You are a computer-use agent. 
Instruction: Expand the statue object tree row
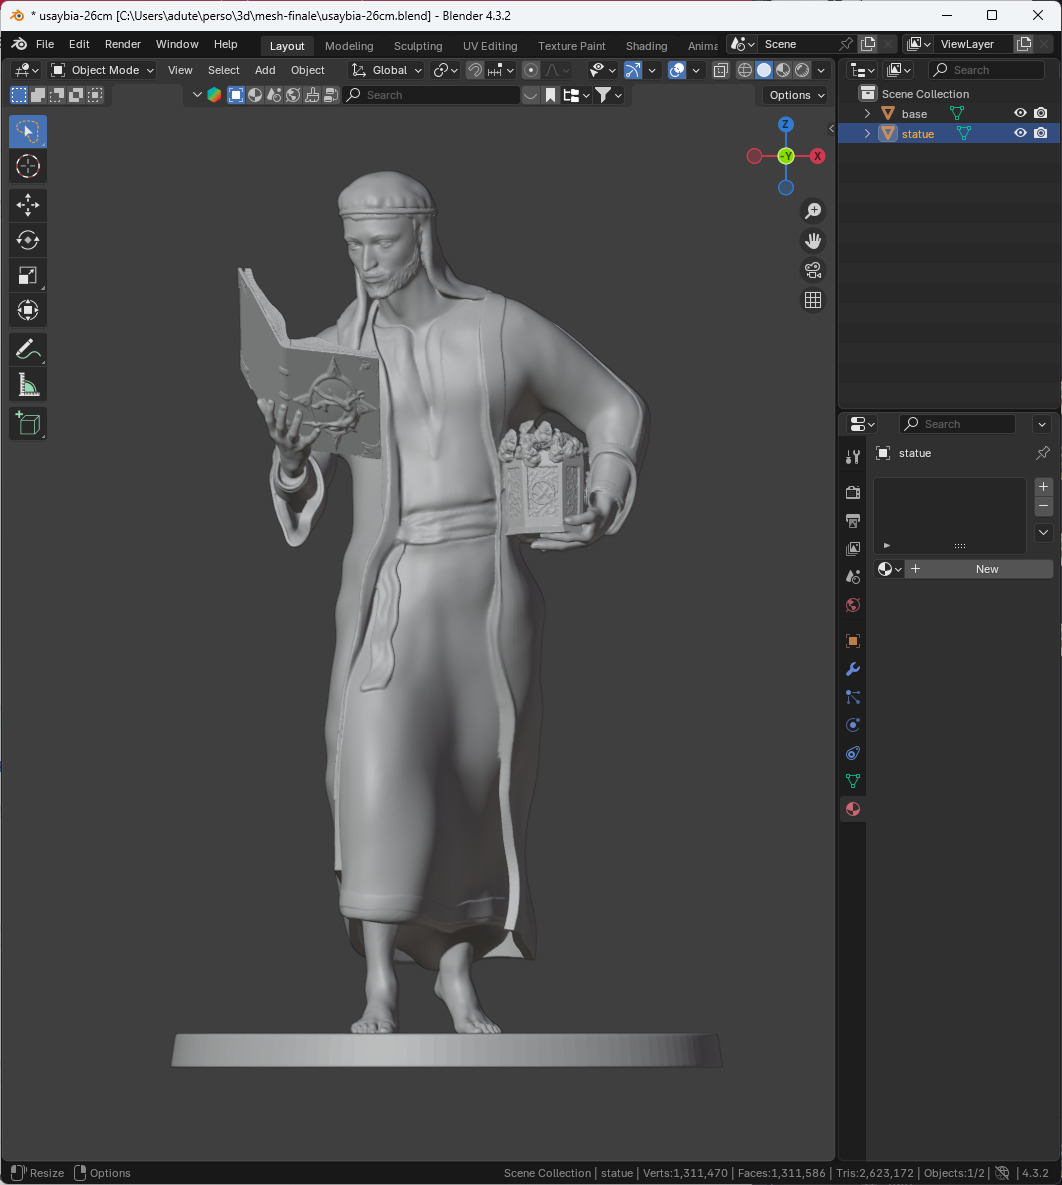pyautogui.click(x=867, y=133)
